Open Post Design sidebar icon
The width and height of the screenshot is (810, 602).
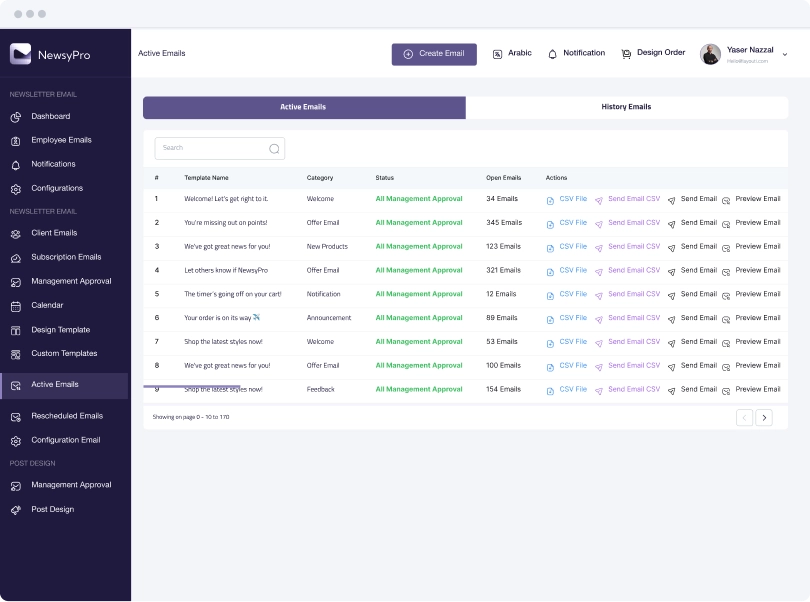(16, 511)
